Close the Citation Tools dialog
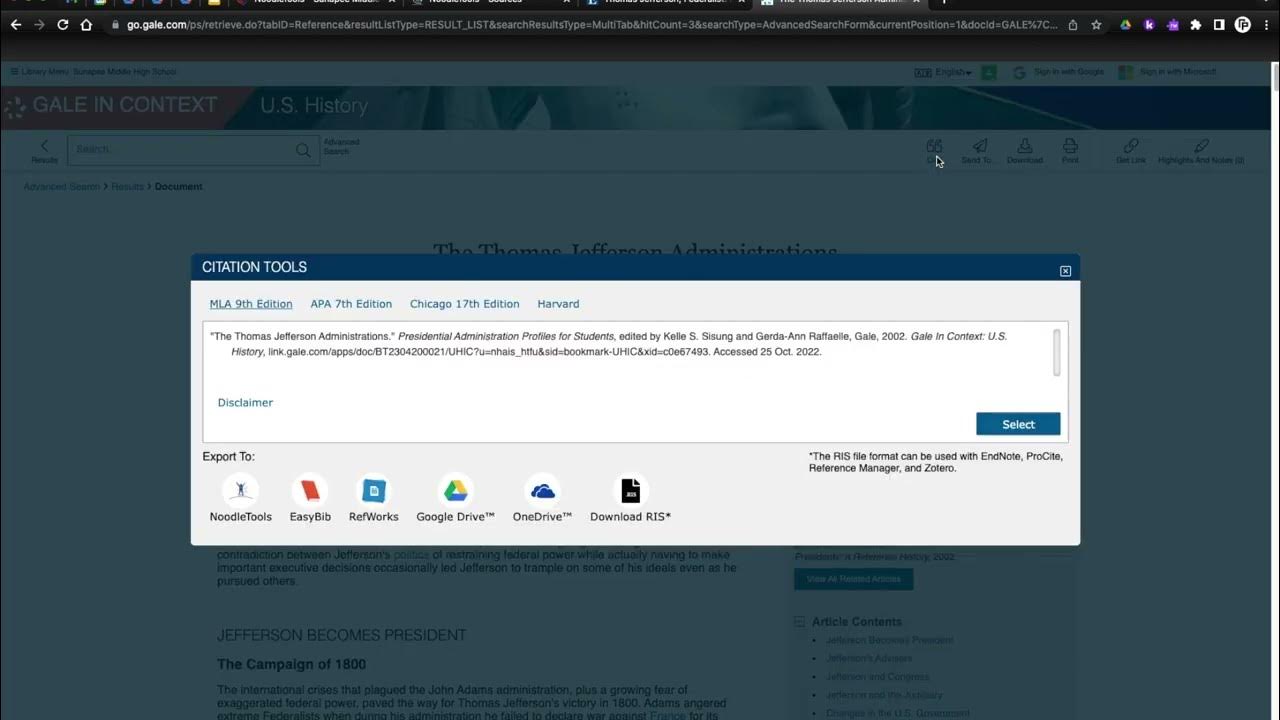Screen dimensions: 1280x720 point(1065,271)
